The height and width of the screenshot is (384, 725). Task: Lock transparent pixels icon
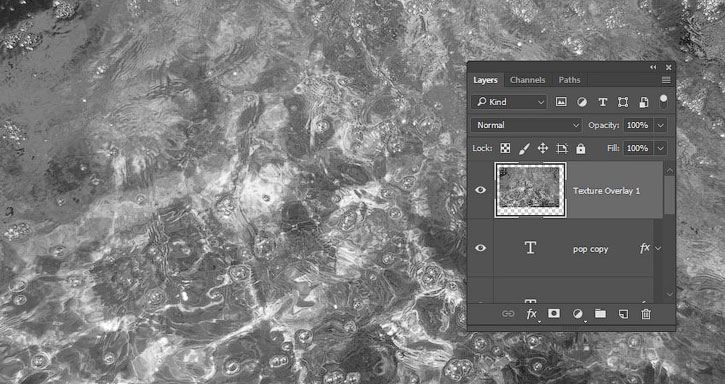point(505,149)
